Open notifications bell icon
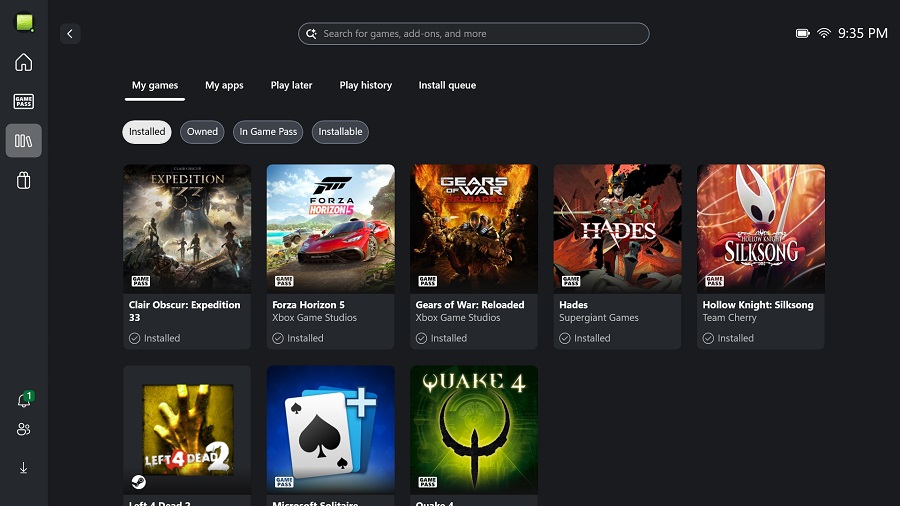This screenshot has width=900, height=506. pos(23,400)
